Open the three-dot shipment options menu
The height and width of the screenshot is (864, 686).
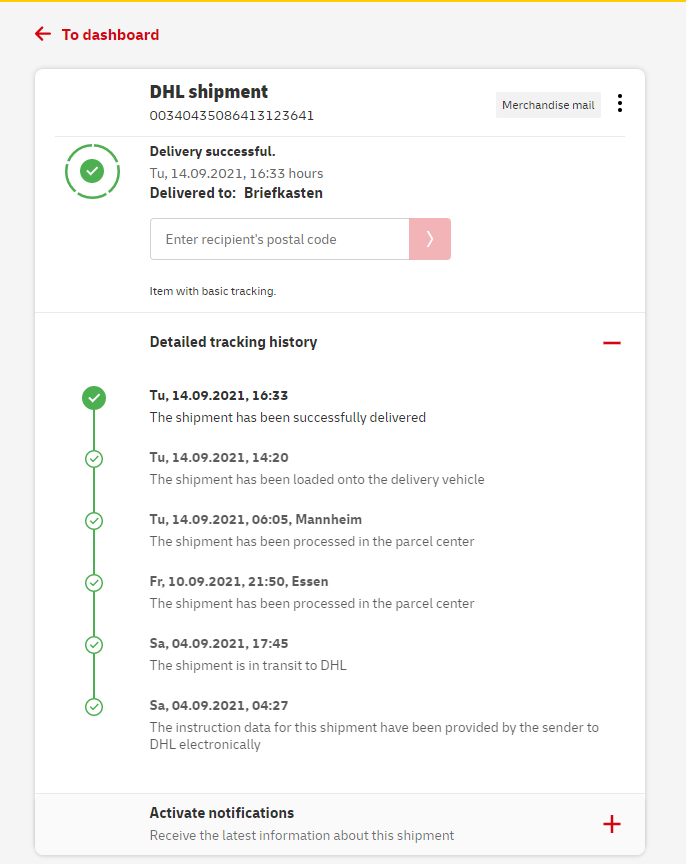click(620, 103)
